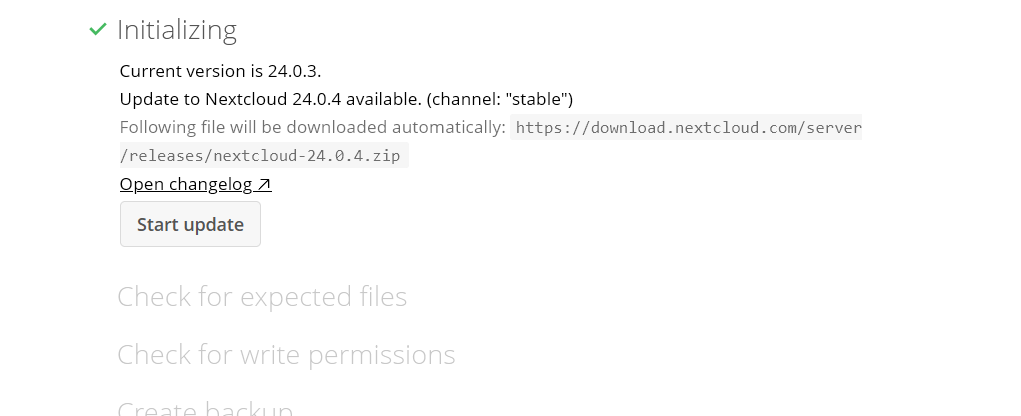
Task: Click the external arrow icon after Open changelog
Action: 264,185
